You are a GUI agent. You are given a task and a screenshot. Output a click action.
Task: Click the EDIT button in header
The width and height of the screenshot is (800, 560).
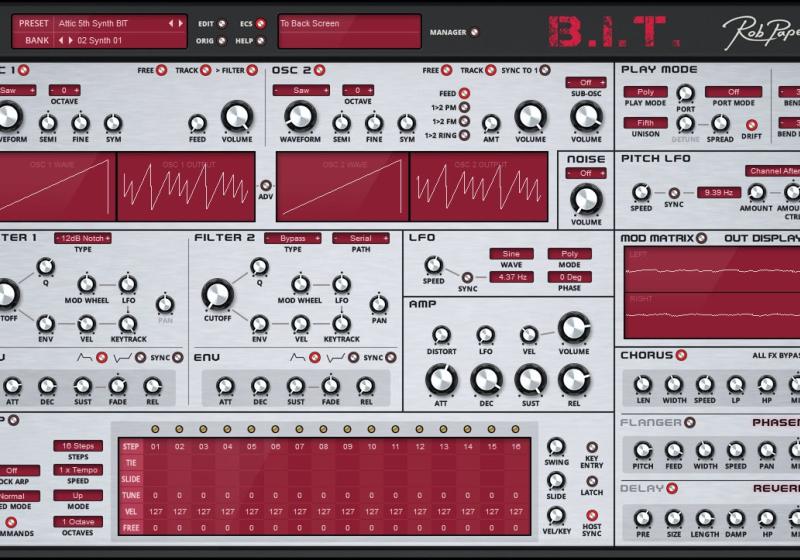point(221,23)
